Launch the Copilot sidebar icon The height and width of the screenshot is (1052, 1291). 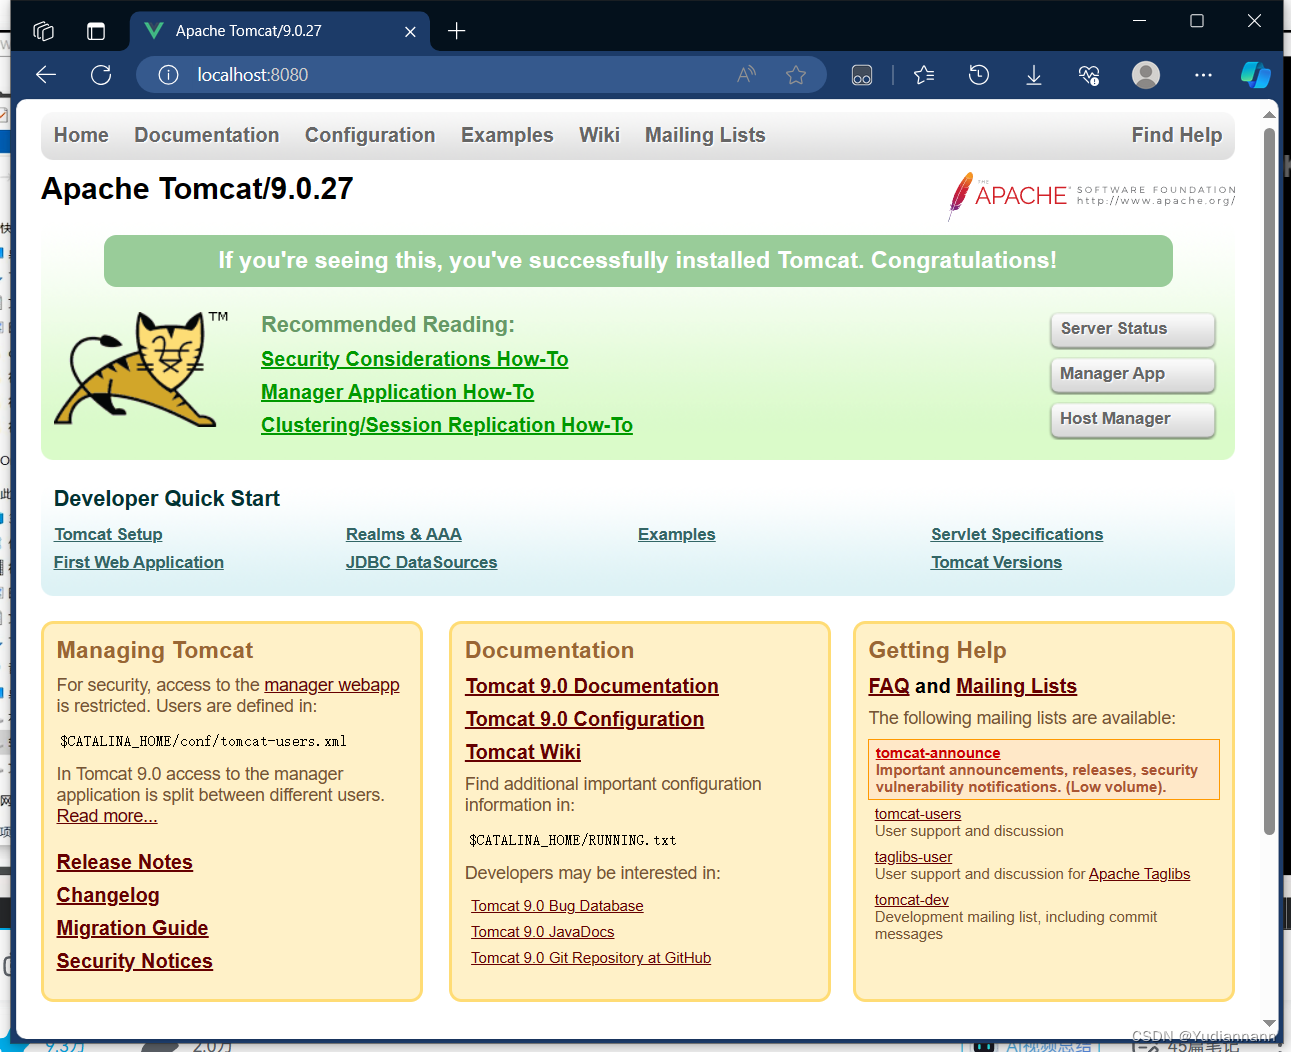tap(1255, 75)
